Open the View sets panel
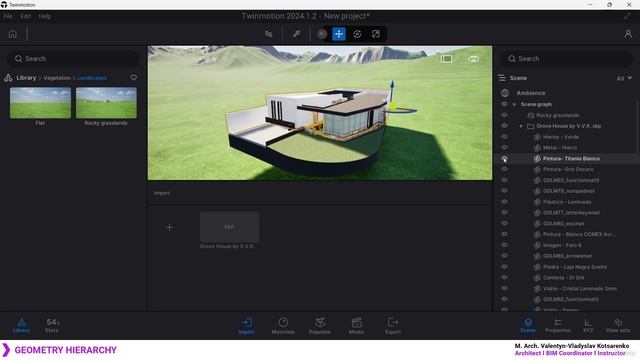The image size is (640, 360). 618,326
